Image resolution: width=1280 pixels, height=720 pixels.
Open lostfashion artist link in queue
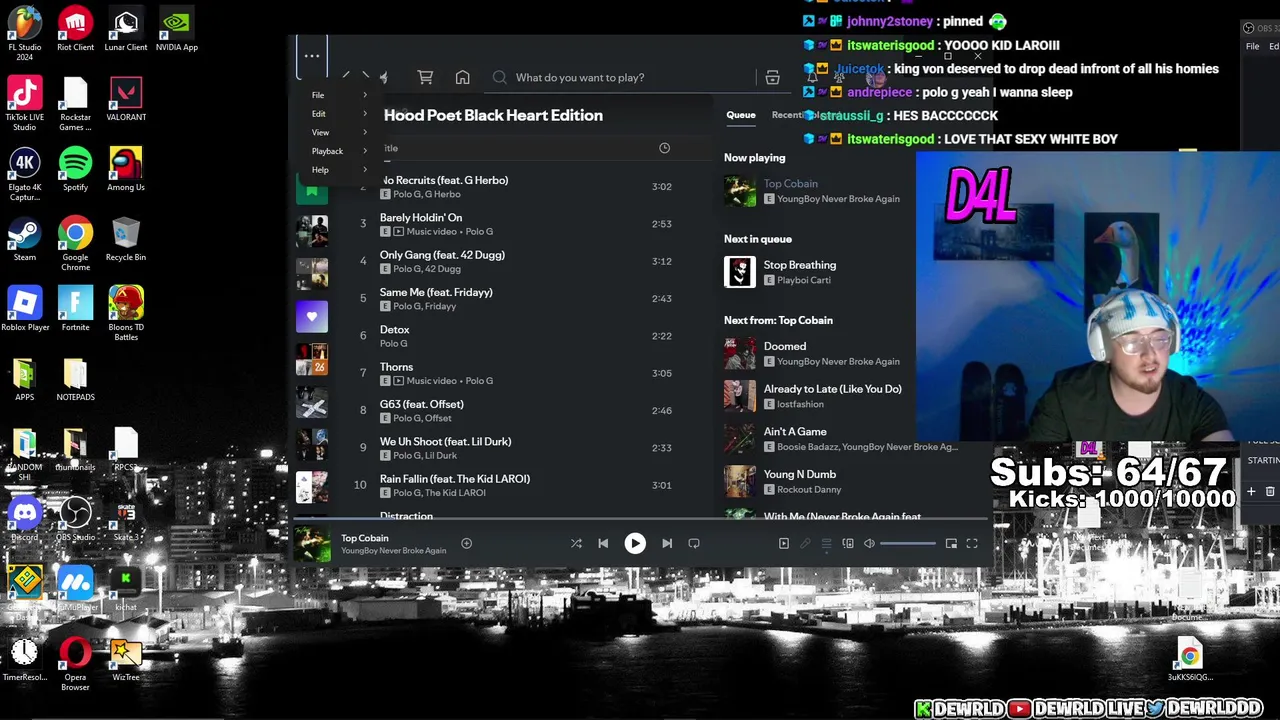(800, 404)
